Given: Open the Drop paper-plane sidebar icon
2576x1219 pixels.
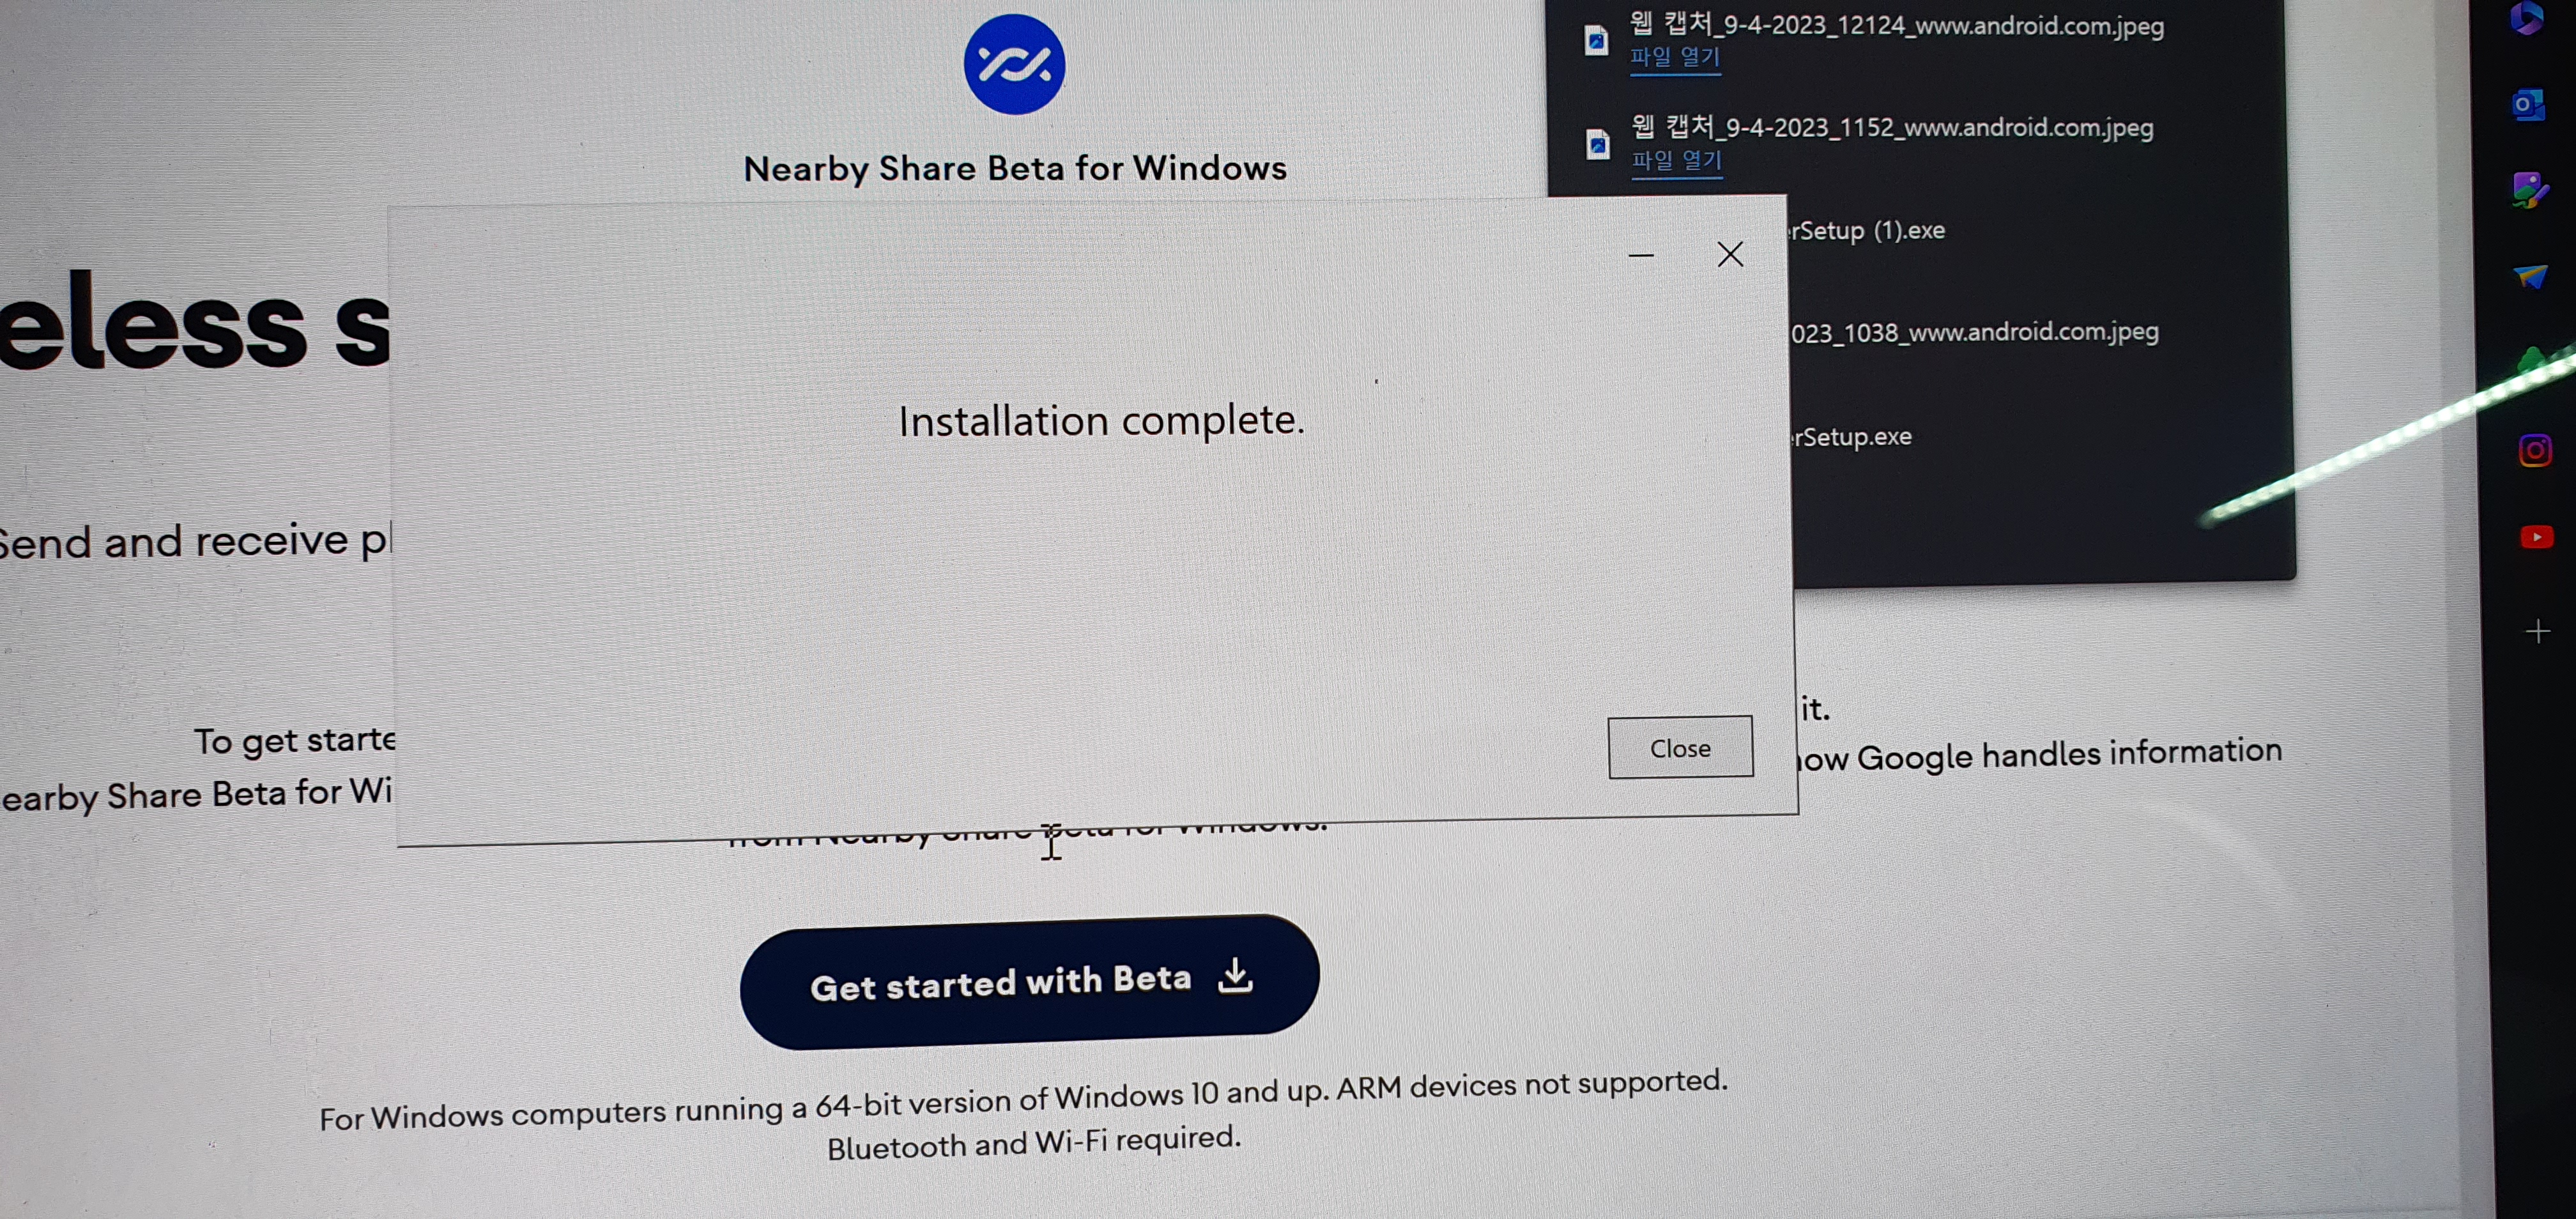Looking at the screenshot, I should pos(2531,276).
